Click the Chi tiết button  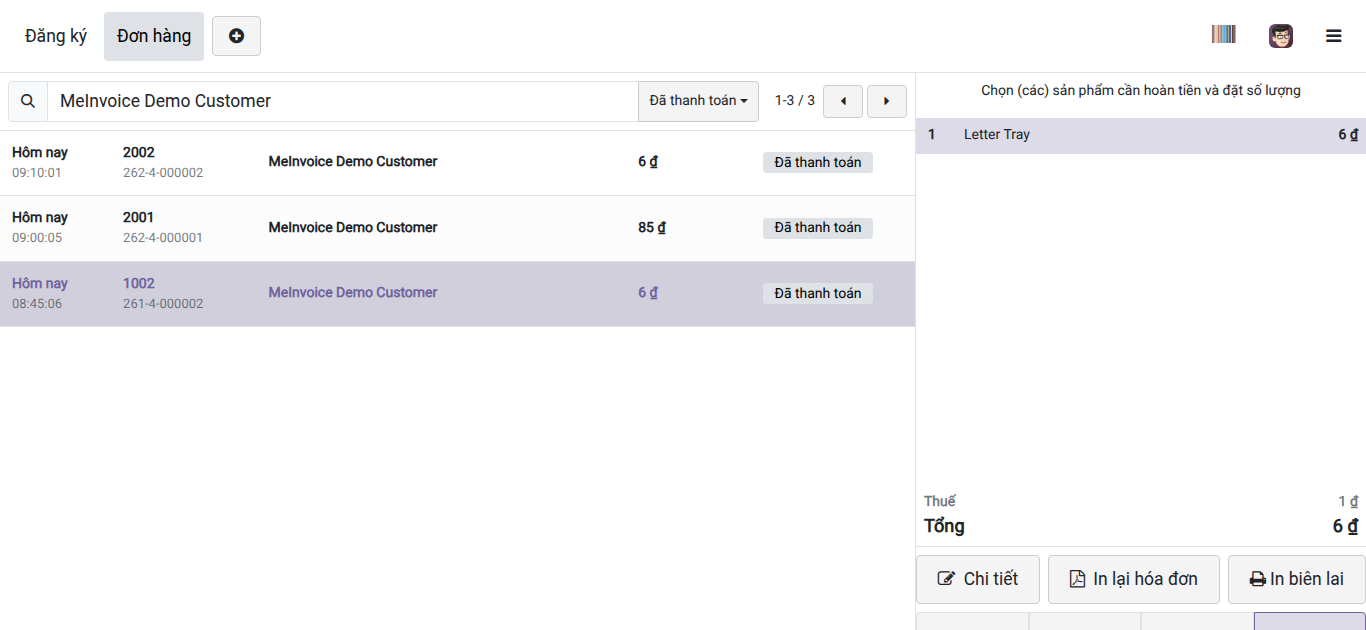pyautogui.click(x=978, y=579)
